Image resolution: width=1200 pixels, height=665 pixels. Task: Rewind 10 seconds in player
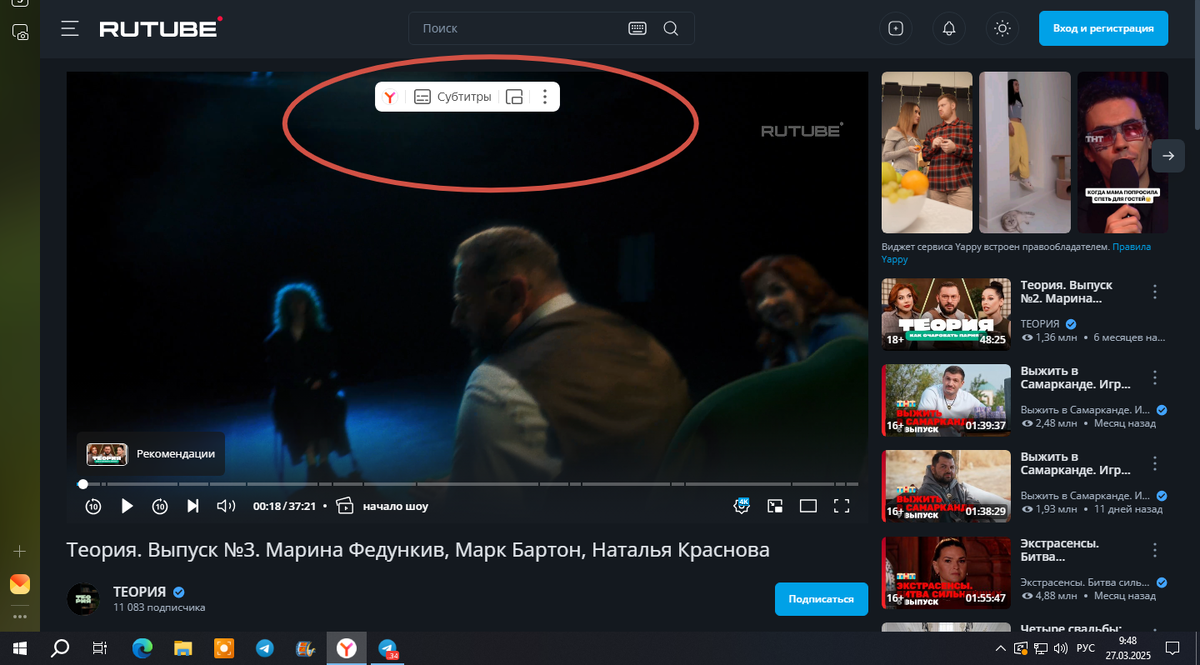tap(93, 507)
